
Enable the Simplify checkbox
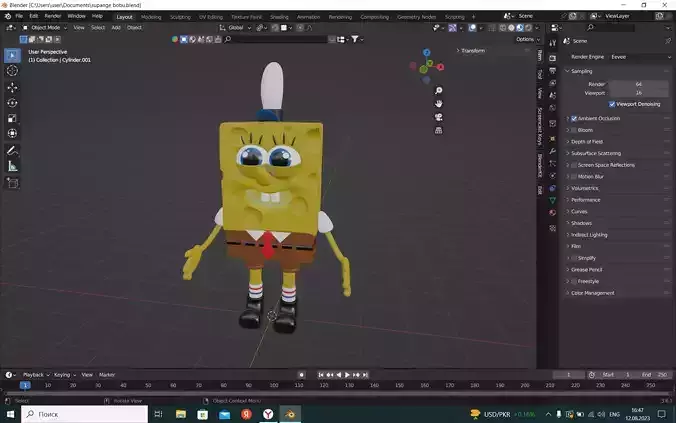pyautogui.click(x=574, y=258)
